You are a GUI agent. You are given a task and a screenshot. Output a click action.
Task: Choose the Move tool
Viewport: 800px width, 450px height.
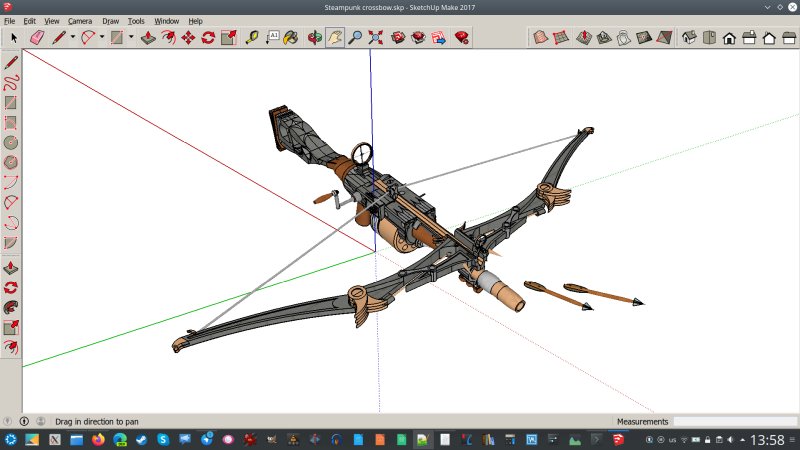pos(188,38)
